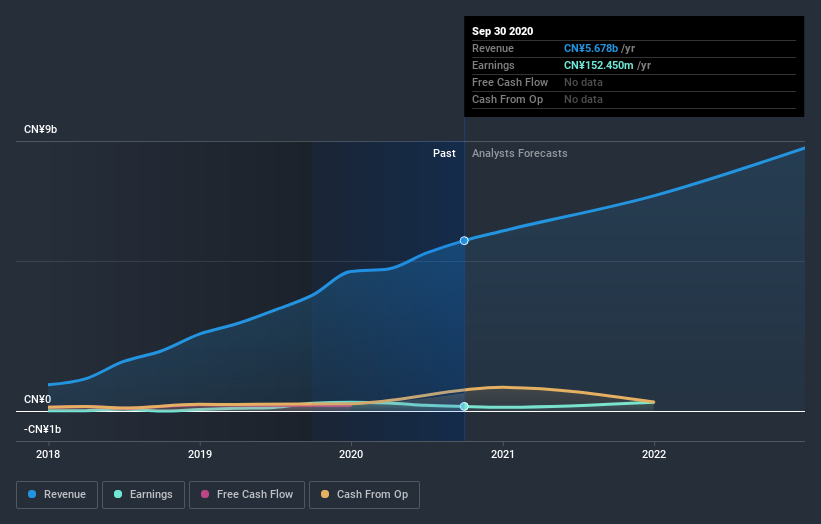Viewport: 821px width, 524px height.
Task: Click the CN¥152.450m earnings value in tooltip
Action: (x=598, y=65)
